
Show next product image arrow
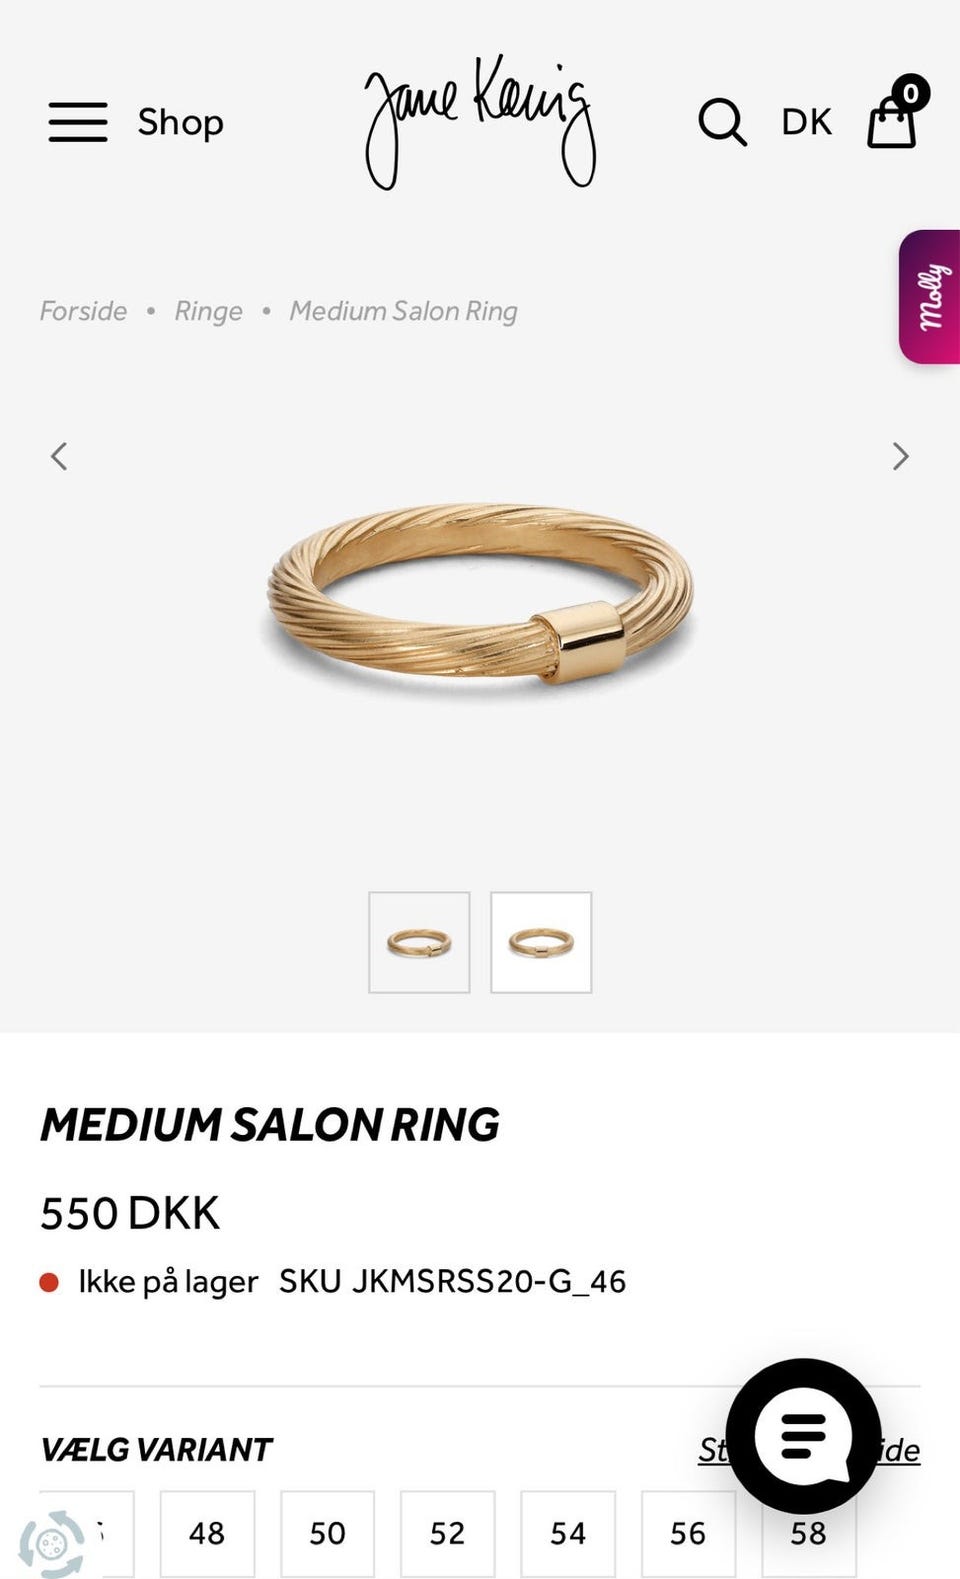pyautogui.click(x=900, y=456)
